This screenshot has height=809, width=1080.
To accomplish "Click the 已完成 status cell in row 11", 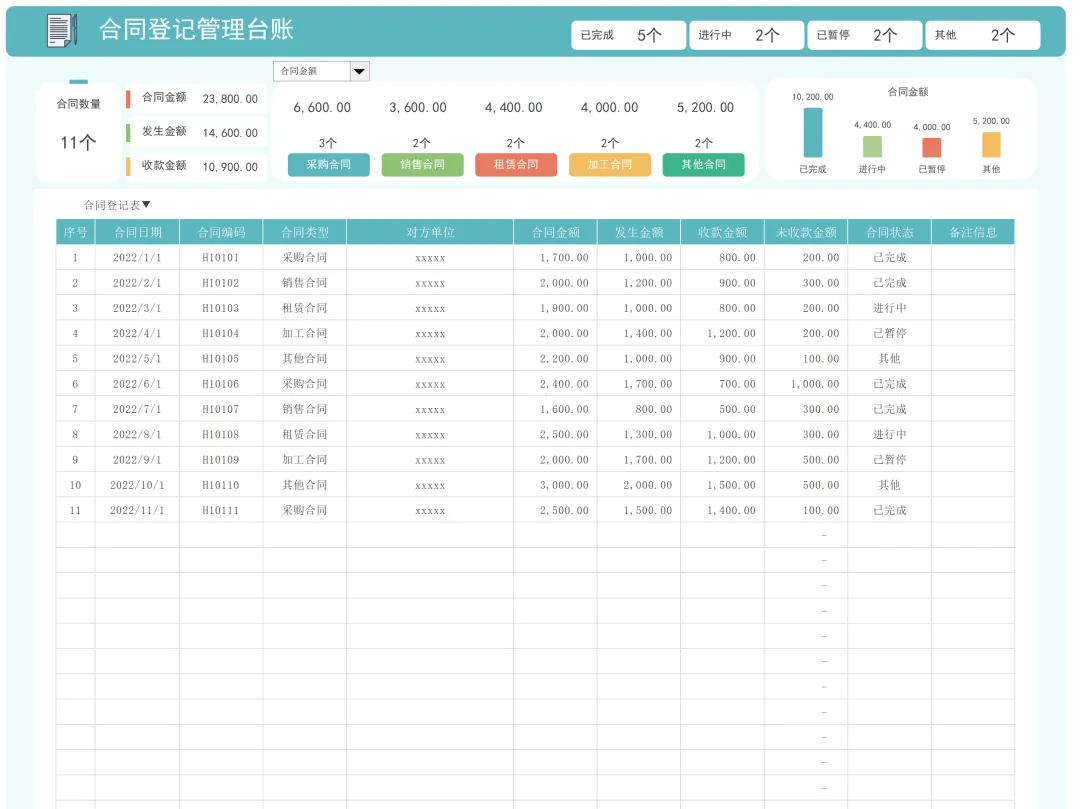I will [890, 510].
